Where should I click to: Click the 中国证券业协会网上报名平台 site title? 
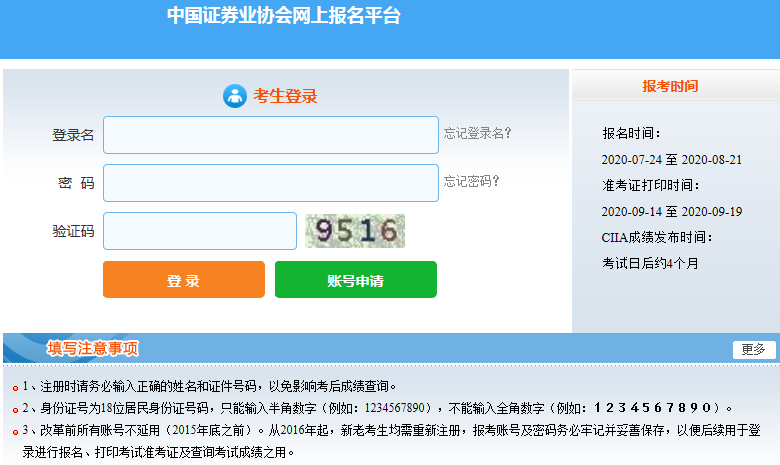(x=283, y=16)
